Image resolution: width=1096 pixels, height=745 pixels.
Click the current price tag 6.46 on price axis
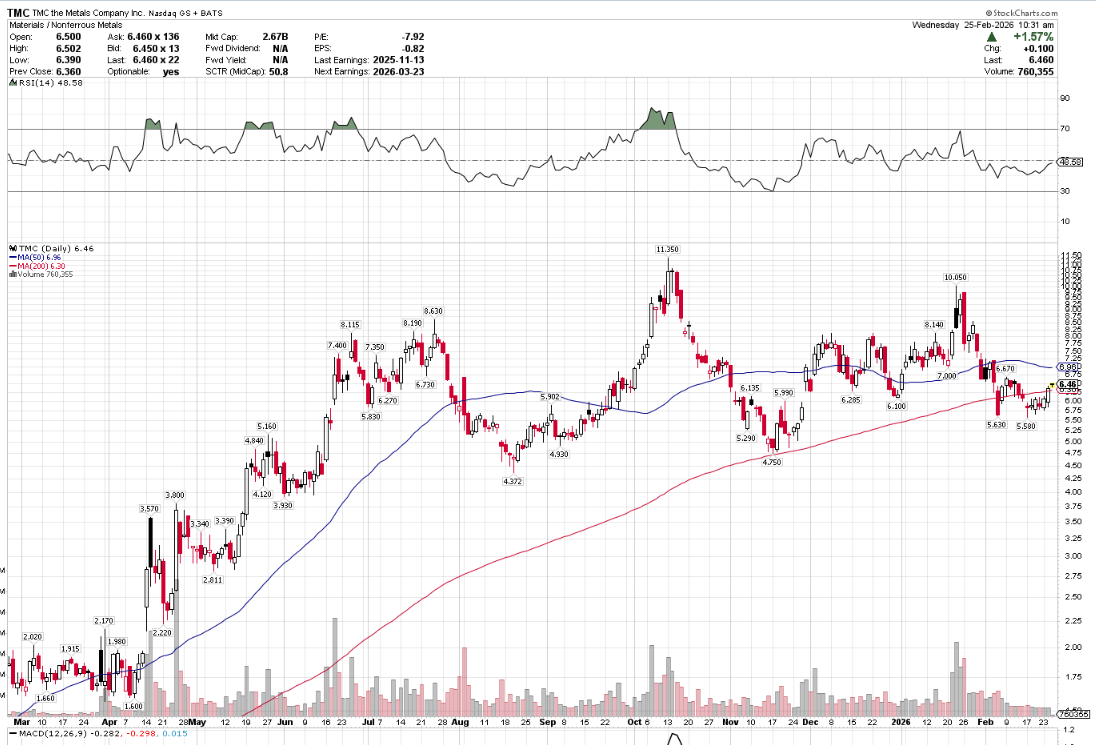1068,384
